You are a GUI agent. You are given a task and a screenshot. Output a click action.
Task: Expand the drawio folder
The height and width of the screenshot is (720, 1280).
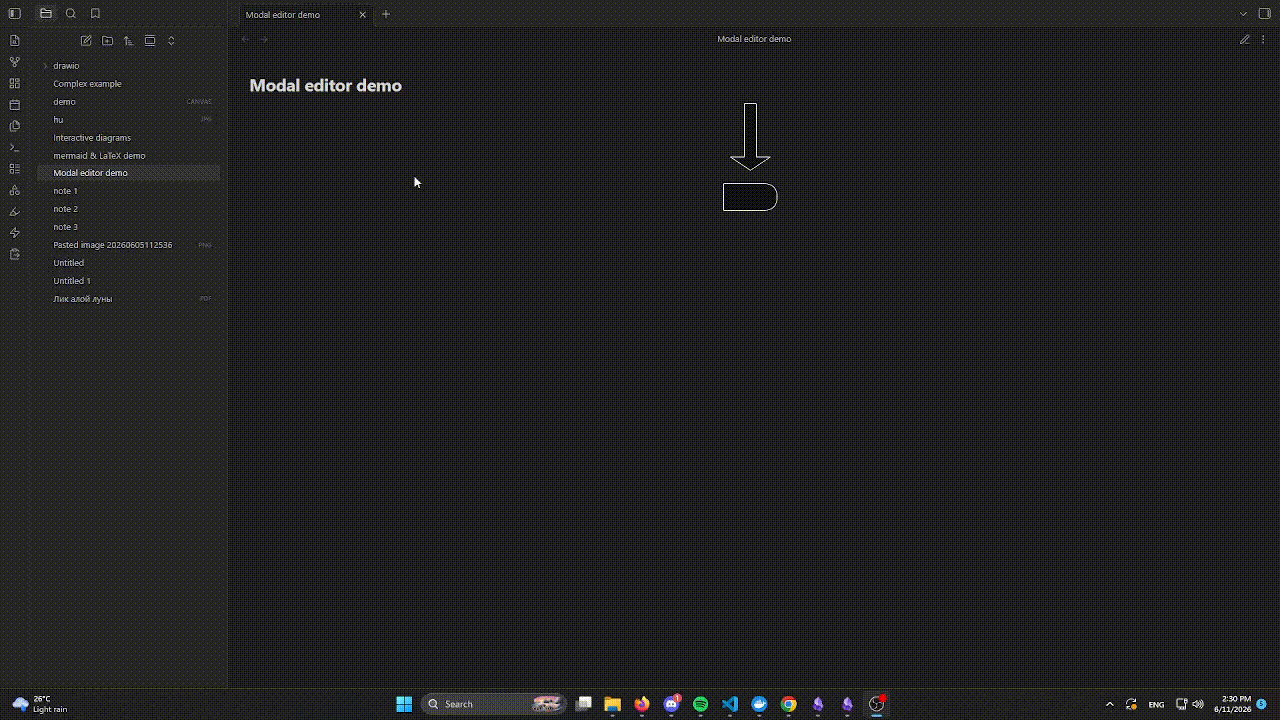point(128,66)
